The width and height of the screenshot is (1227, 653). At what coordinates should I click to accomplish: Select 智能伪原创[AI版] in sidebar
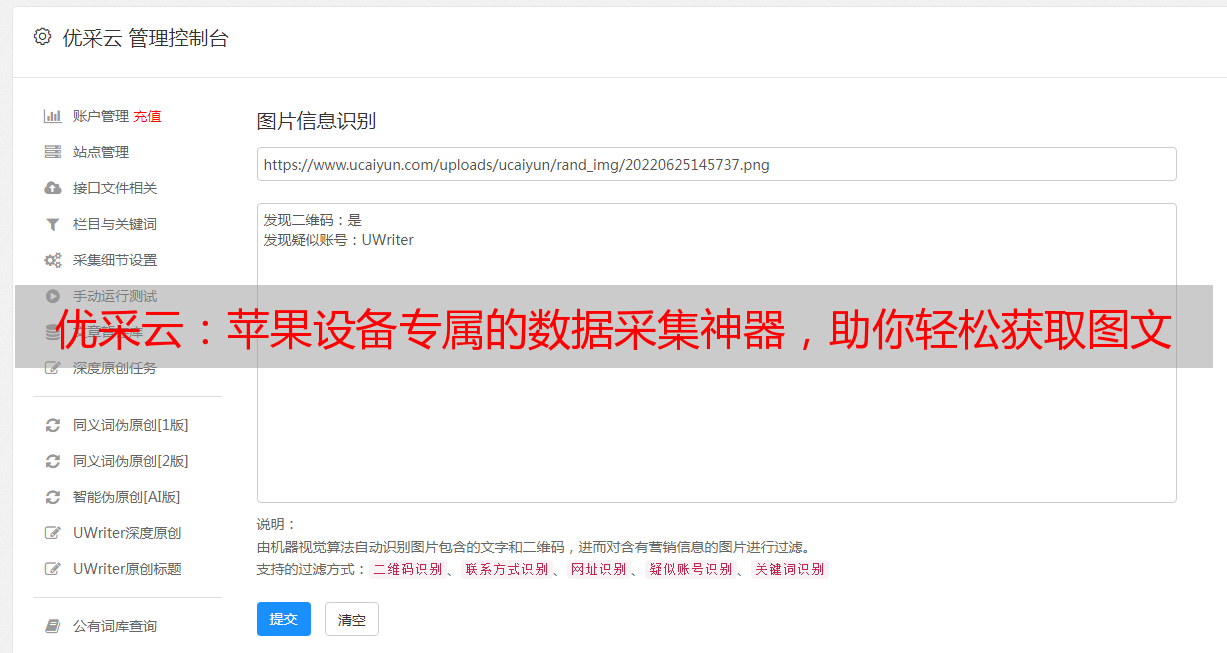coord(127,497)
